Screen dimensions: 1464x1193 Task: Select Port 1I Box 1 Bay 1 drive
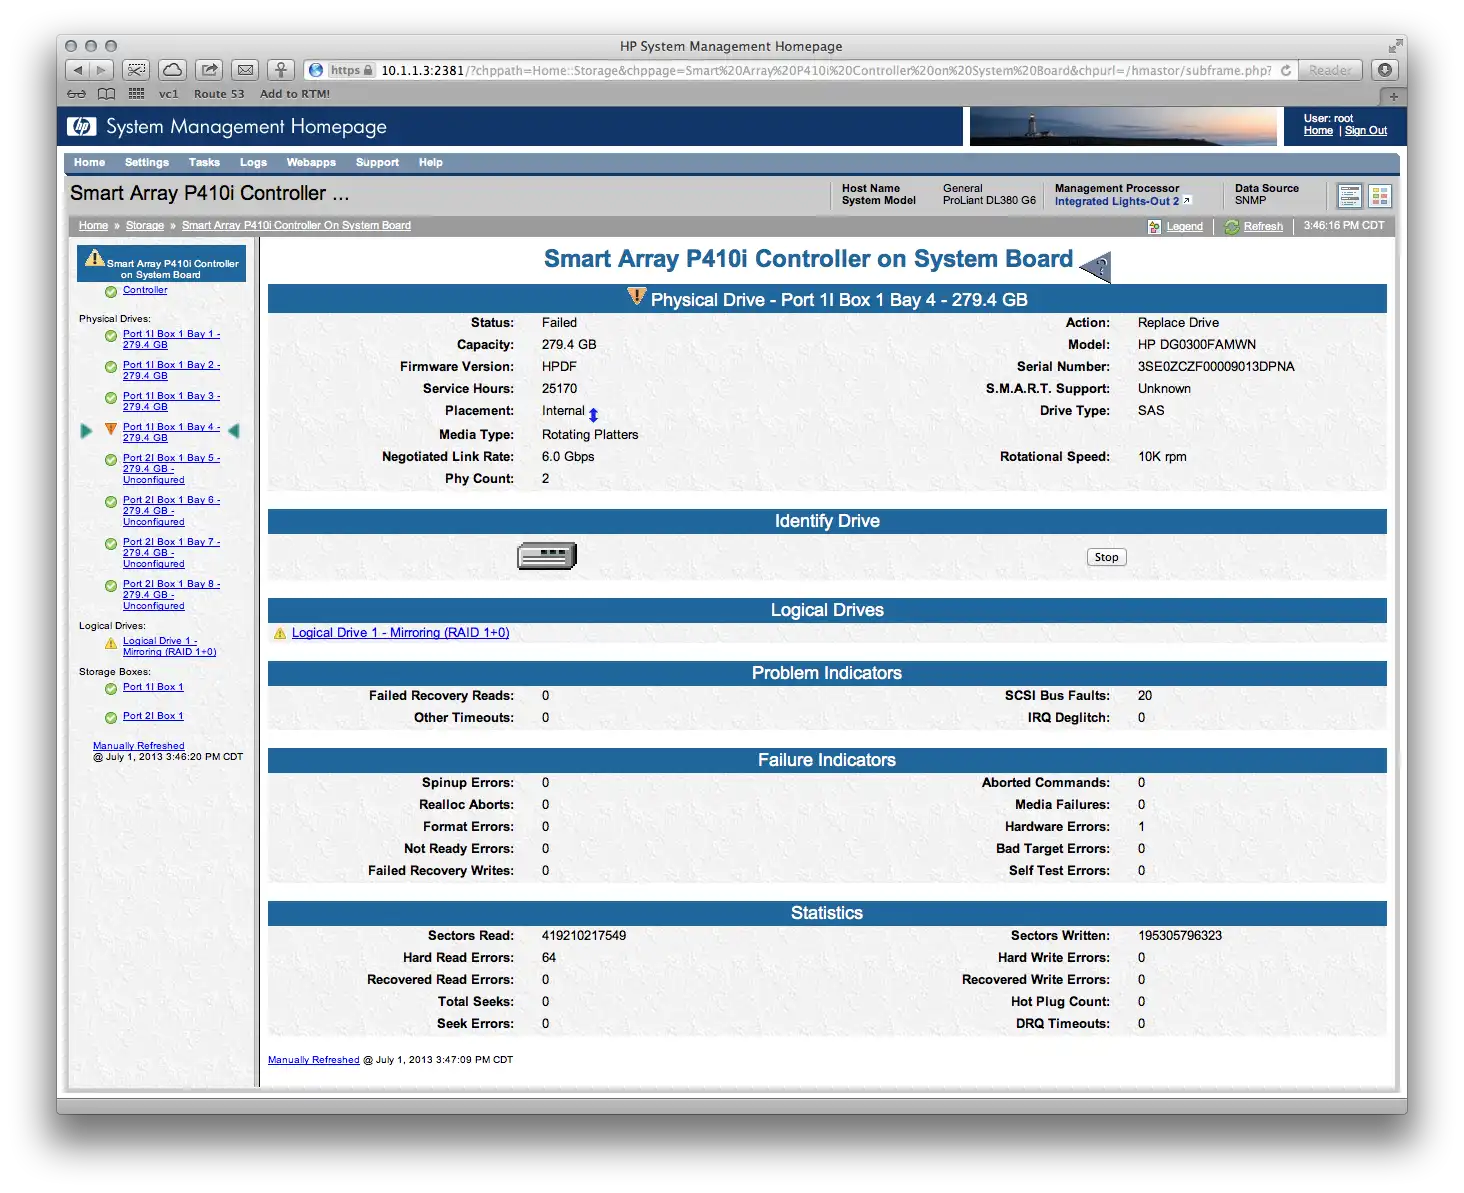coord(171,339)
